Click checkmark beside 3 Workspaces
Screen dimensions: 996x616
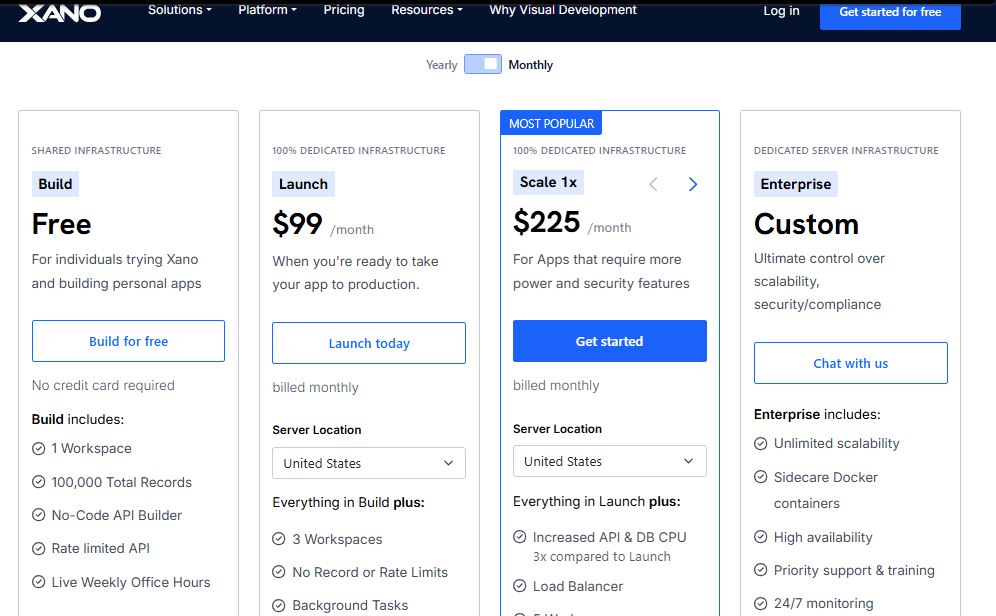[279, 539]
